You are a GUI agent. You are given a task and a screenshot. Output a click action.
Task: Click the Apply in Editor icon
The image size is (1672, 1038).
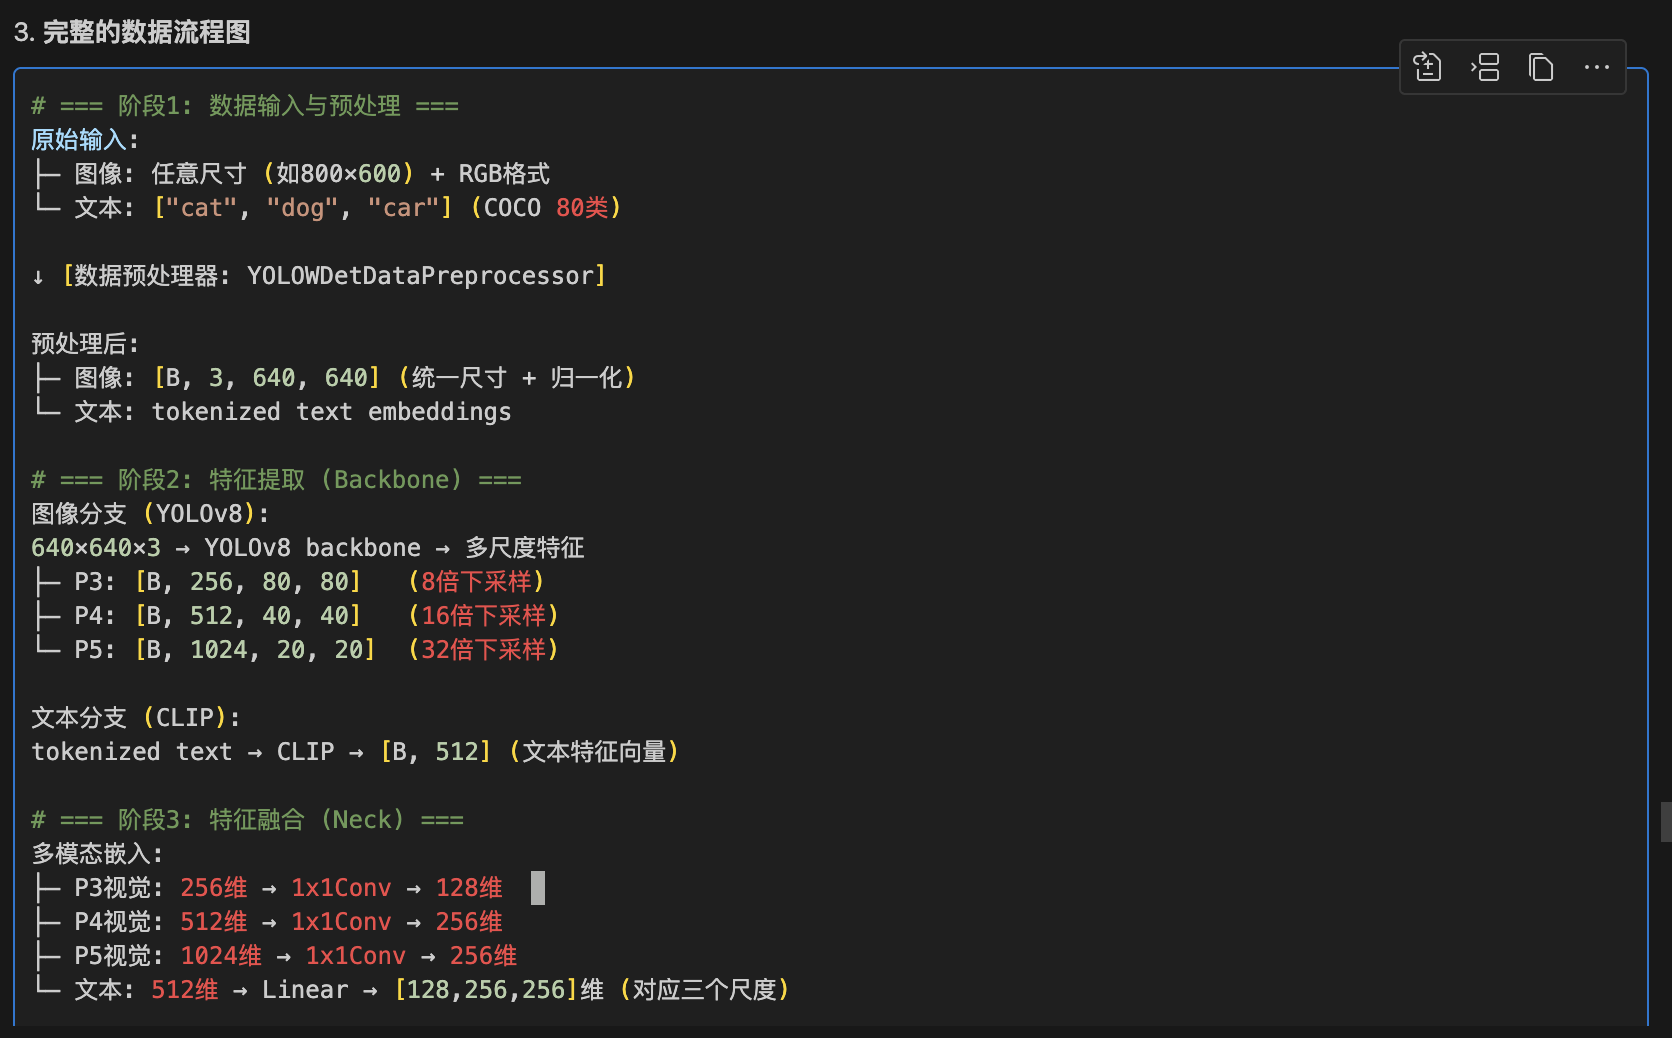[x=1427, y=67]
